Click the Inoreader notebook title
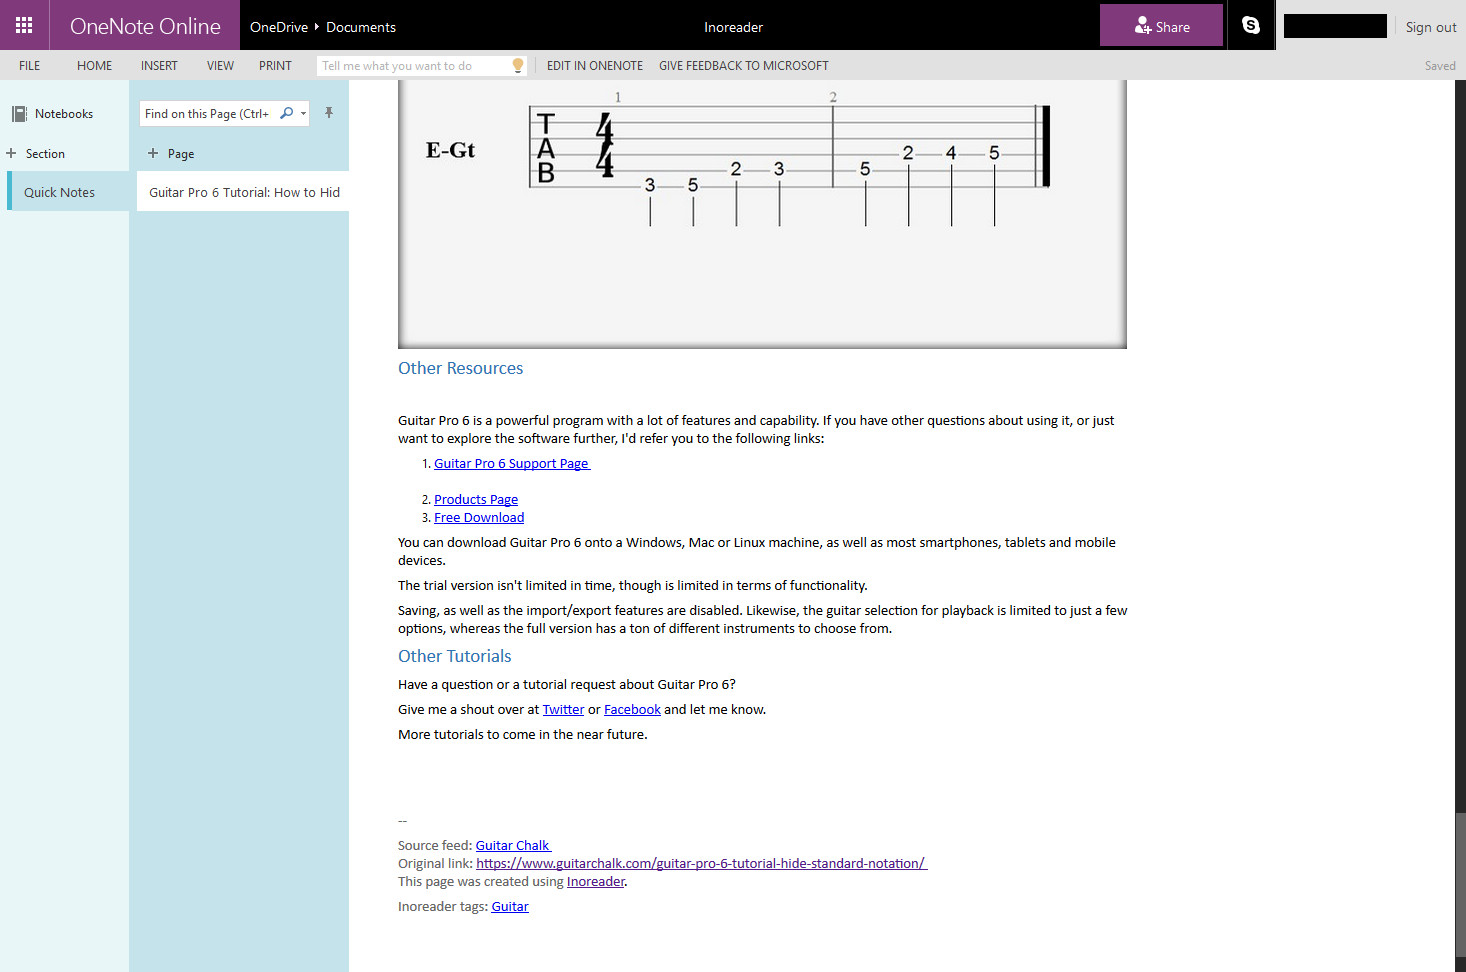The height and width of the screenshot is (972, 1466). [x=733, y=27]
